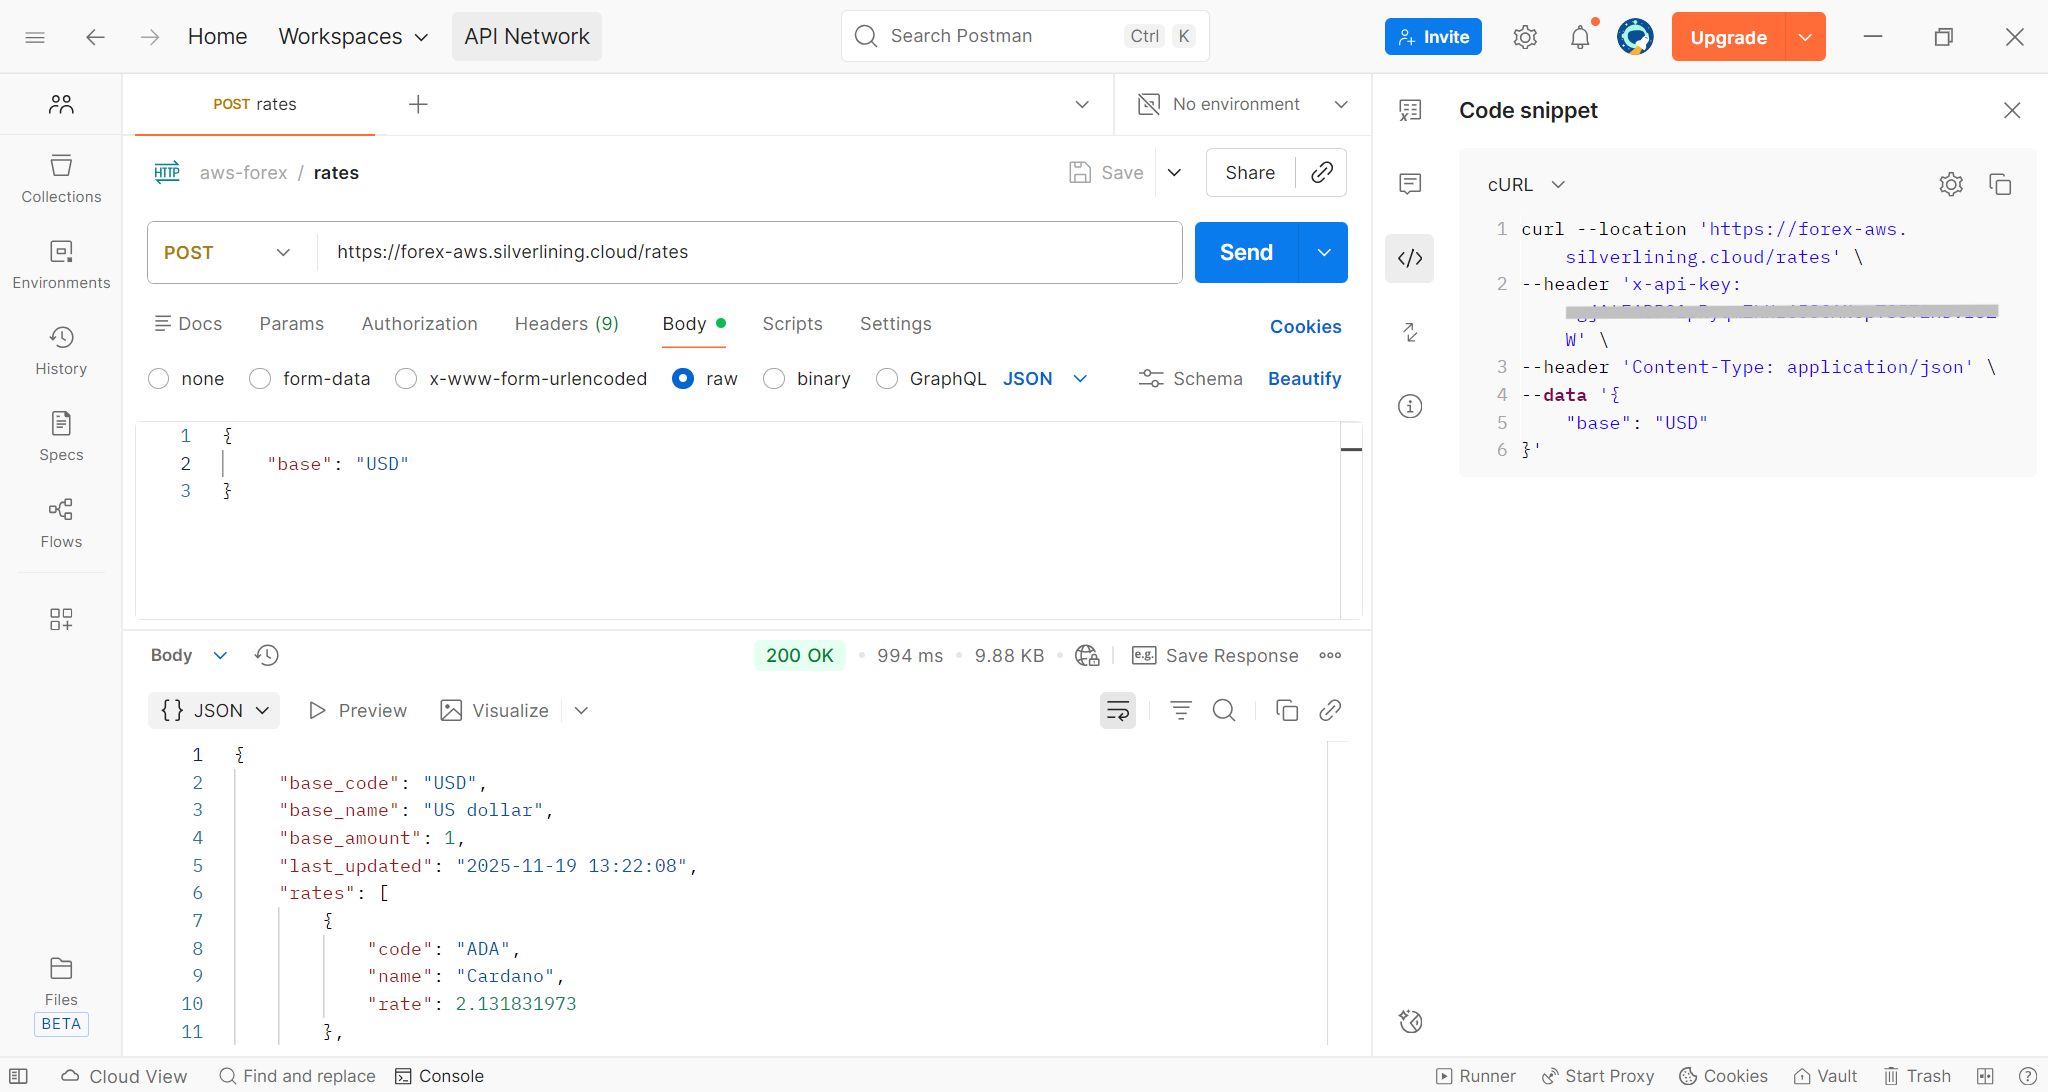
Task: Open the History sidebar panel
Action: point(61,350)
